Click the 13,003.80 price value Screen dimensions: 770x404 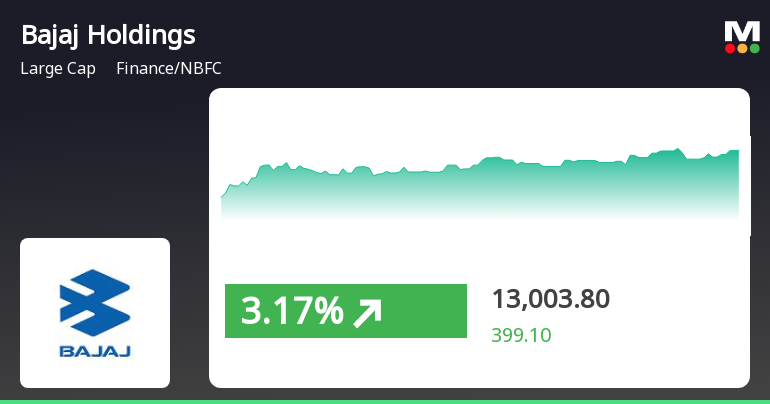551,298
